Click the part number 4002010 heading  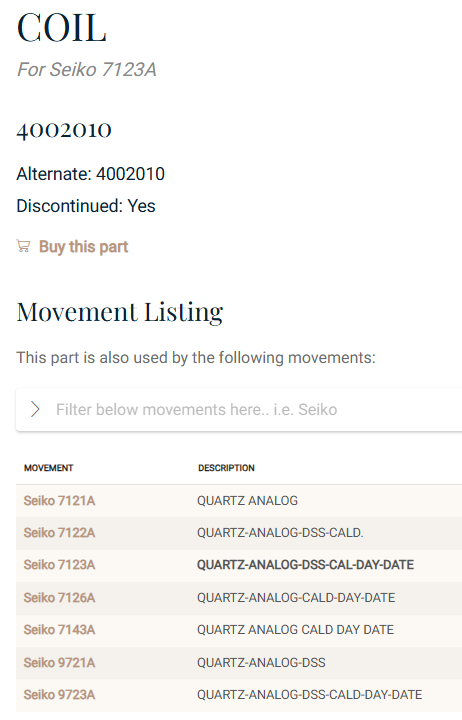(x=64, y=130)
